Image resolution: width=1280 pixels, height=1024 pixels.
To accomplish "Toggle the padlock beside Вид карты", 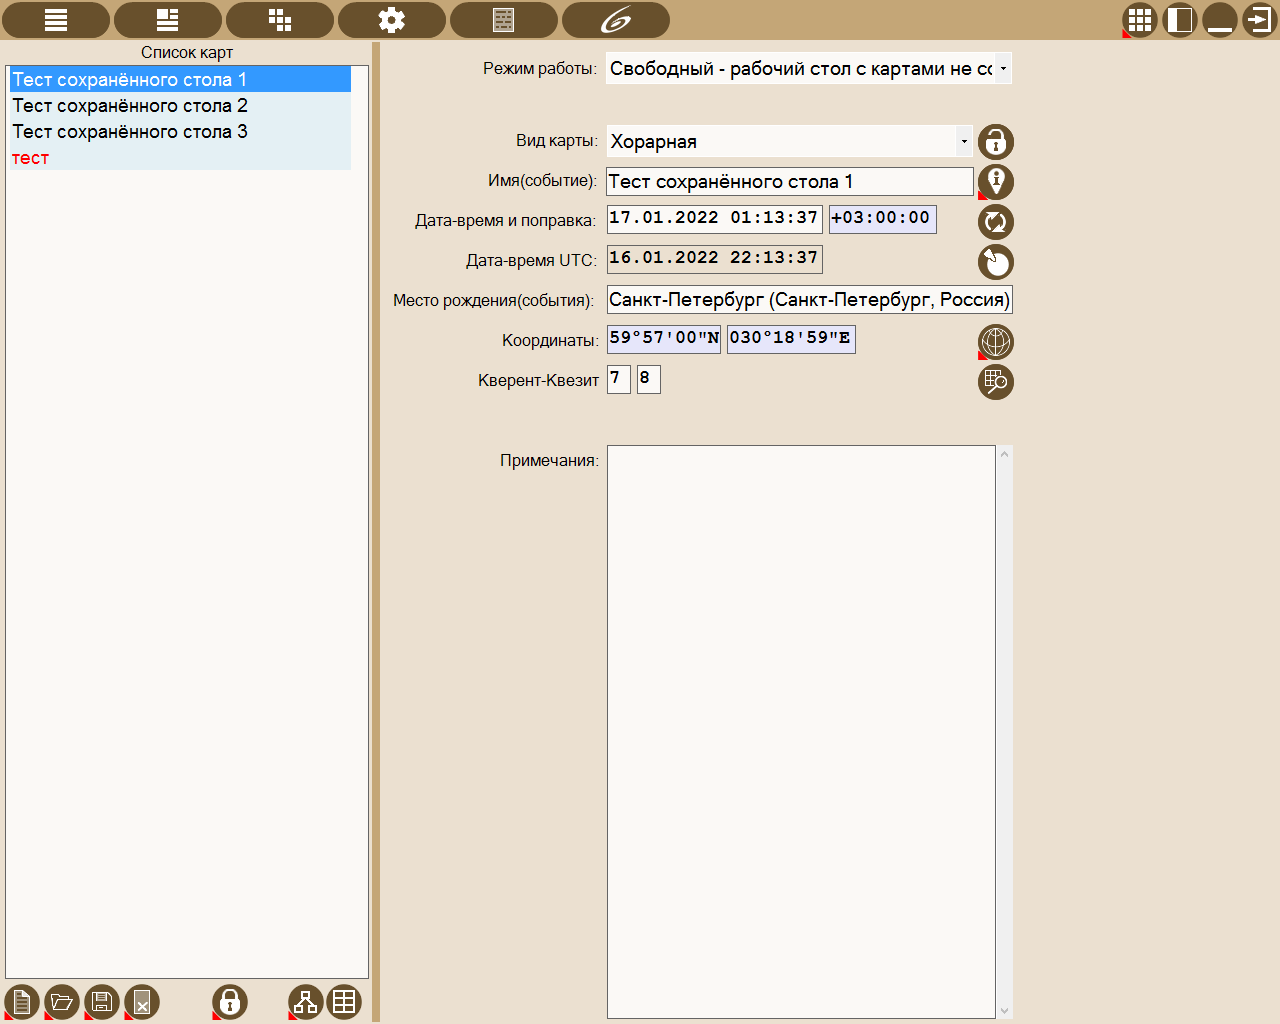I will [996, 142].
